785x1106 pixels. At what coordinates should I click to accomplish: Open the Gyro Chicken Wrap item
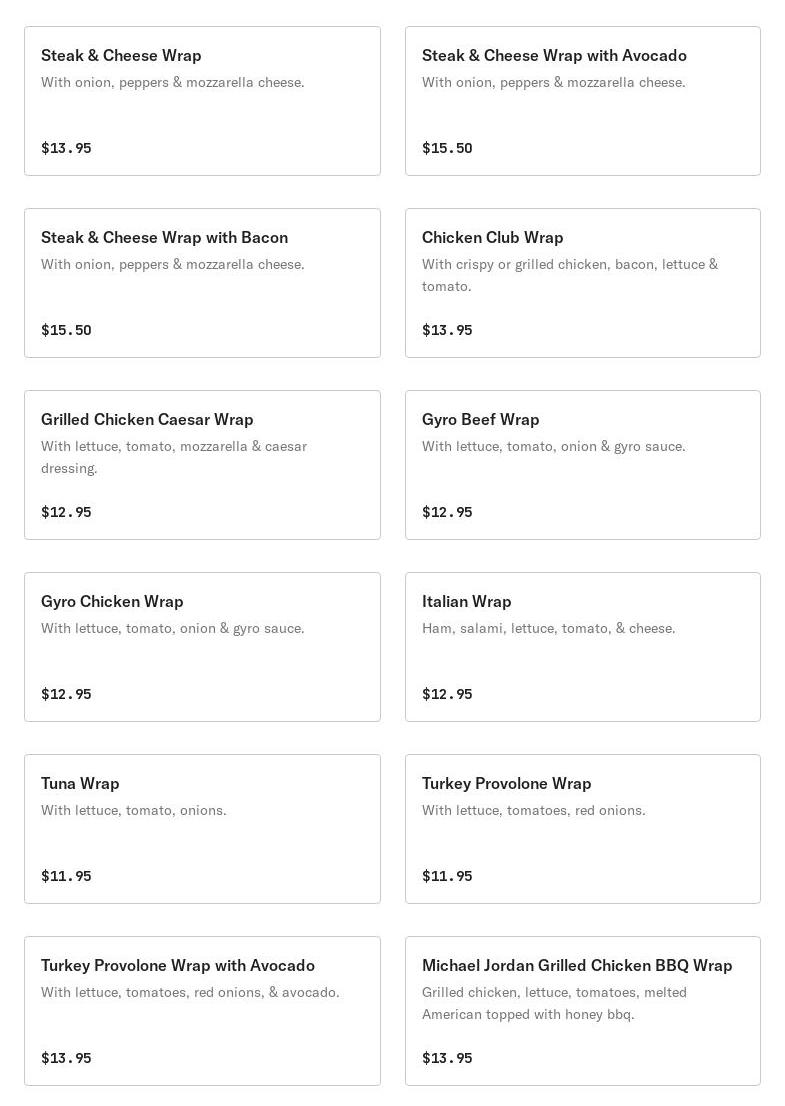point(202,647)
